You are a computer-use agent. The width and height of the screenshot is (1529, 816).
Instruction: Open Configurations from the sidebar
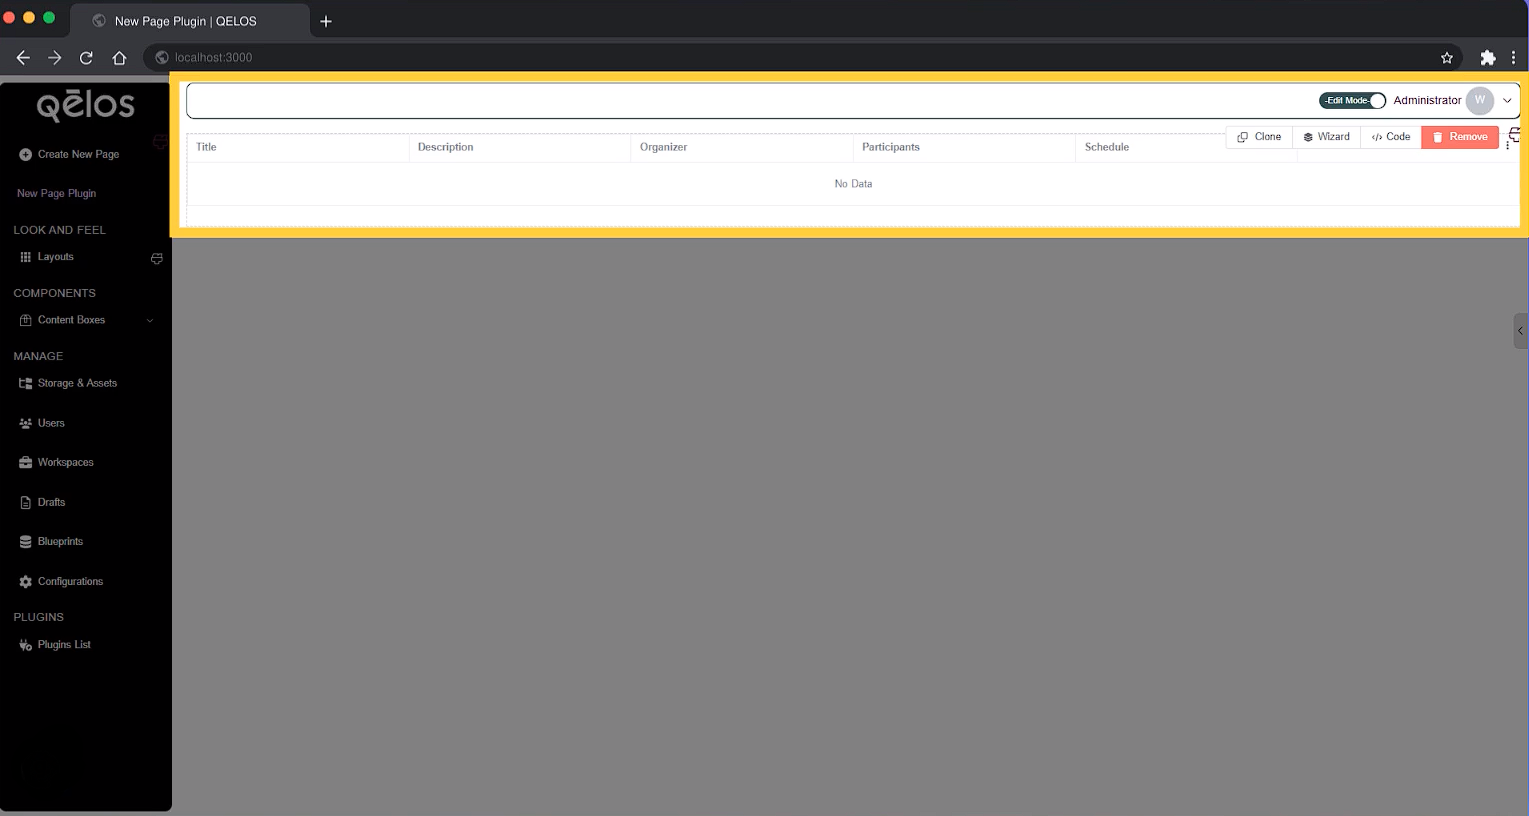(70, 581)
